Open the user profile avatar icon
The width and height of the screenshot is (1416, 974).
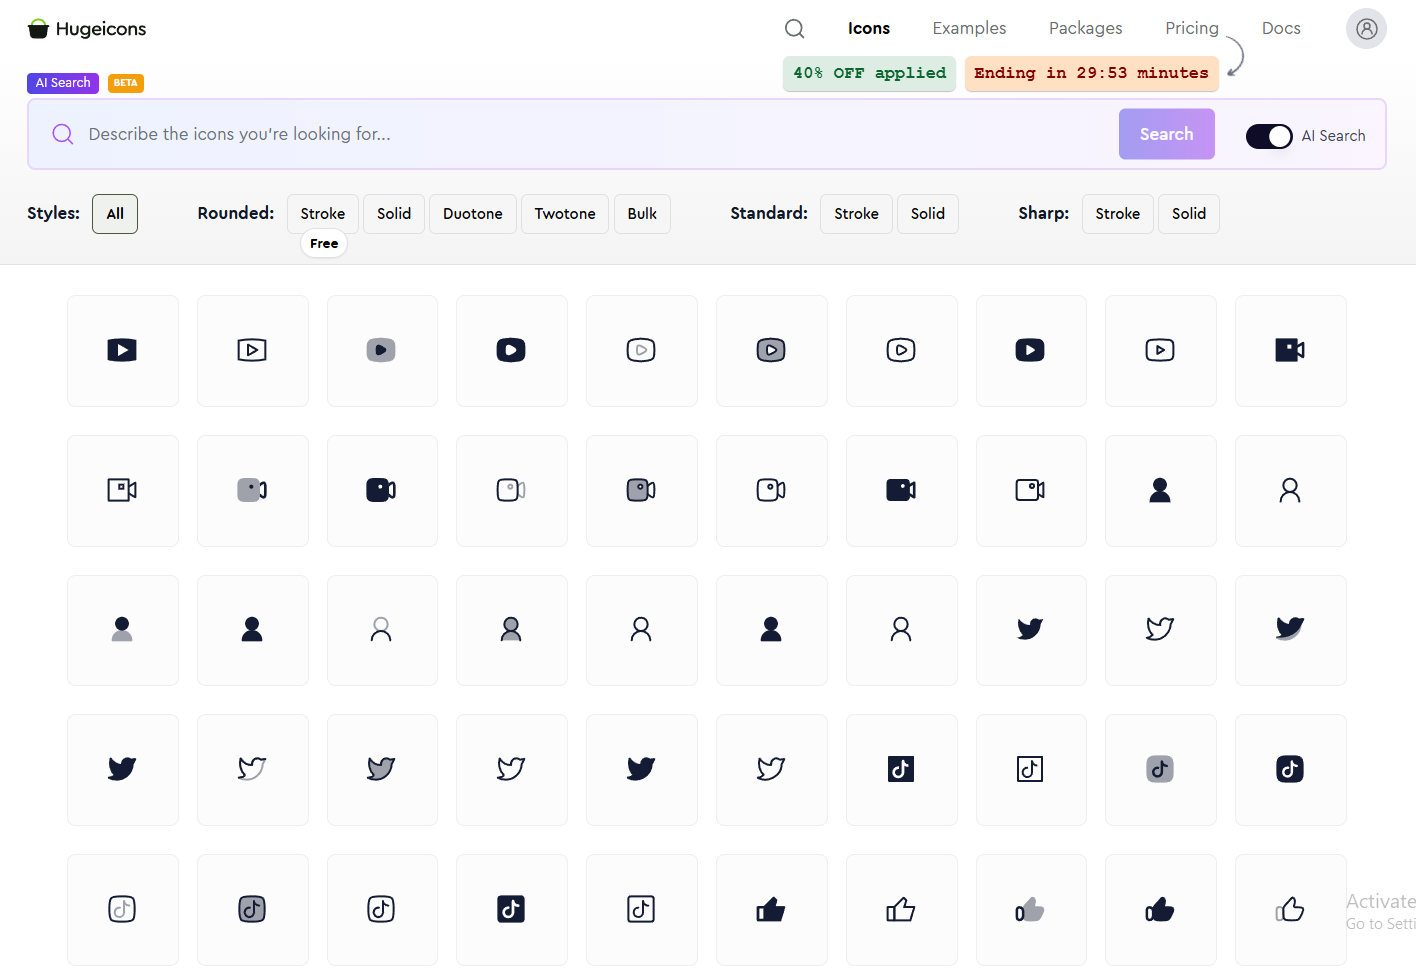(x=1366, y=29)
